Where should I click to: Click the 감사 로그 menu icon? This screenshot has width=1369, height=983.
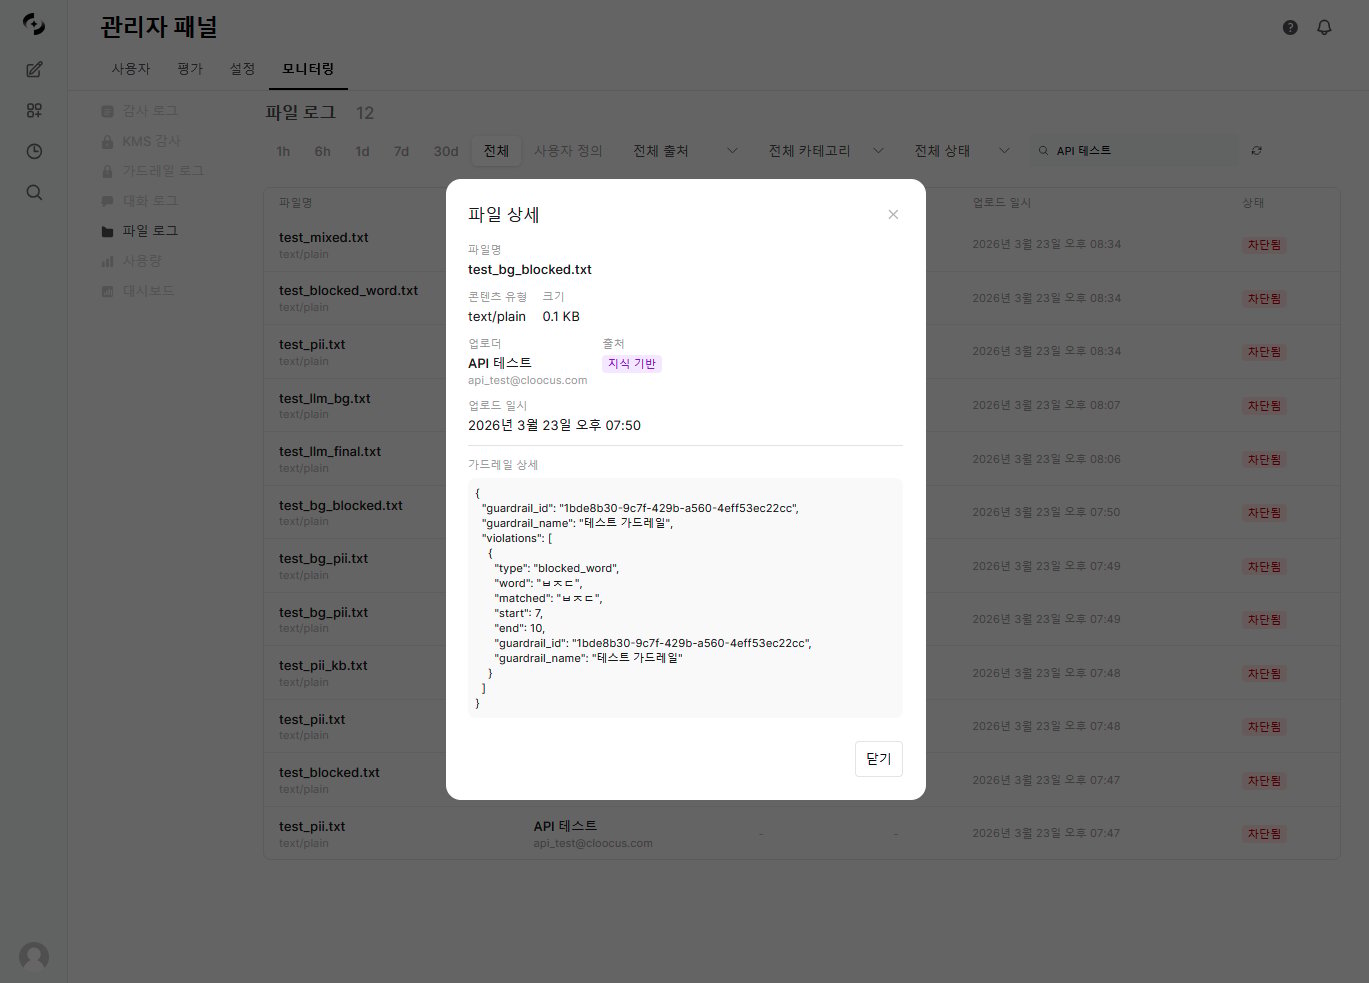(x=107, y=111)
